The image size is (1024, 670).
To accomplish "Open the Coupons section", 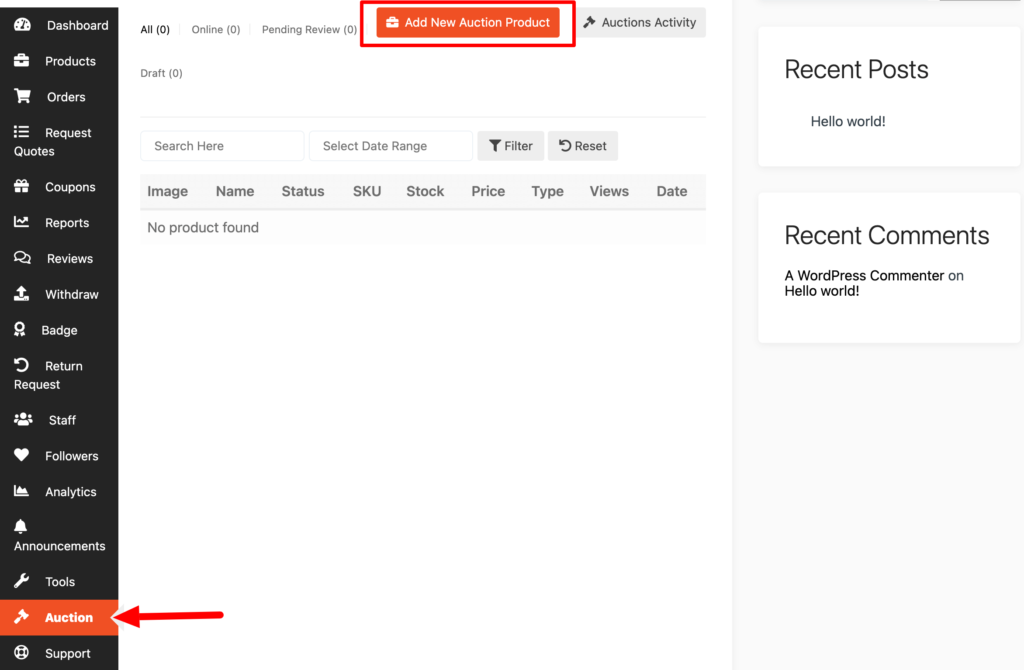I will tap(59, 187).
